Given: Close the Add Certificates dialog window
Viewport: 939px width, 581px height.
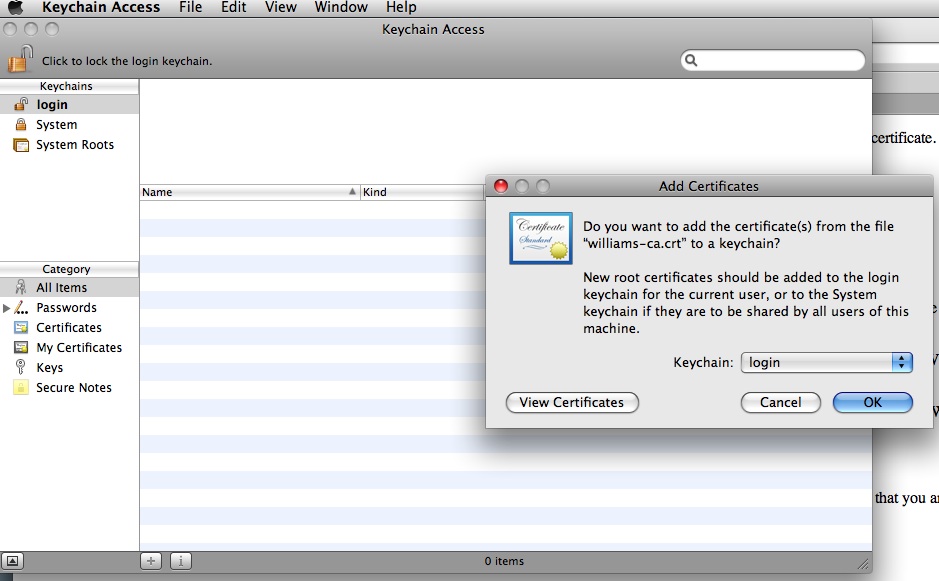Looking at the screenshot, I should tap(501, 186).
